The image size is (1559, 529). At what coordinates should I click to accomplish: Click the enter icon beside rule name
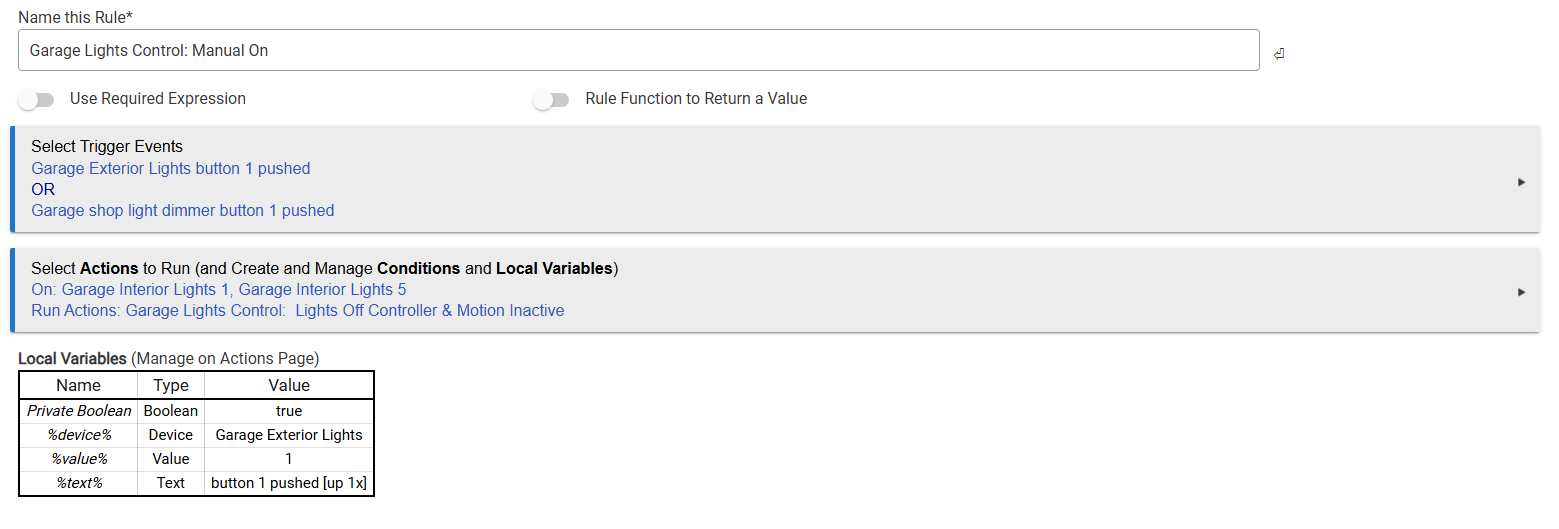click(1279, 54)
